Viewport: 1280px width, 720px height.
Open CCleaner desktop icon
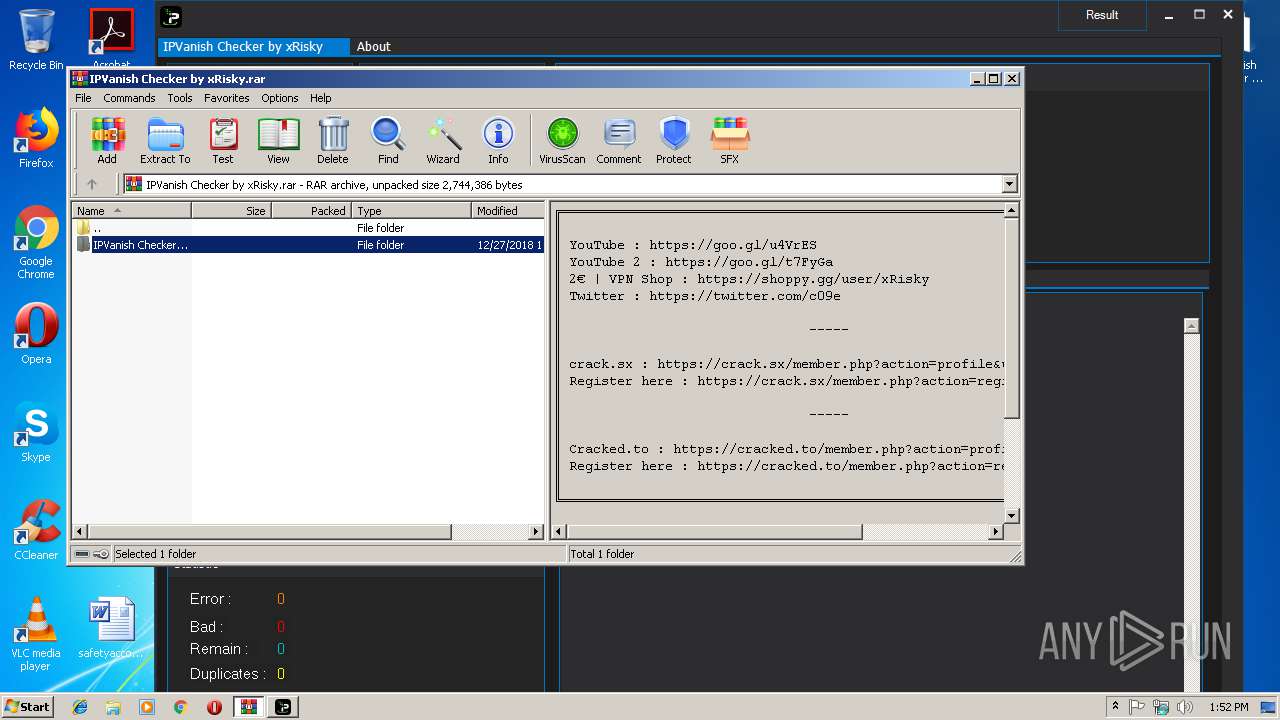pyautogui.click(x=36, y=530)
